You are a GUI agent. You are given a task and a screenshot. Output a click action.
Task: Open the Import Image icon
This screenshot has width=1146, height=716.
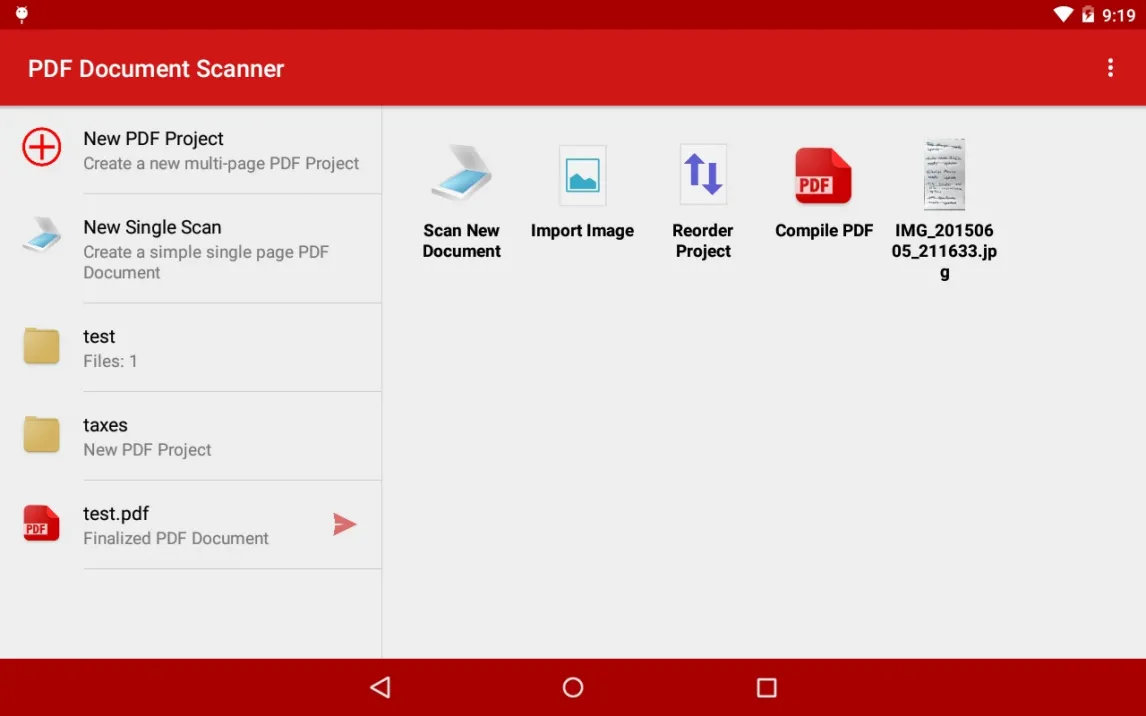point(582,176)
